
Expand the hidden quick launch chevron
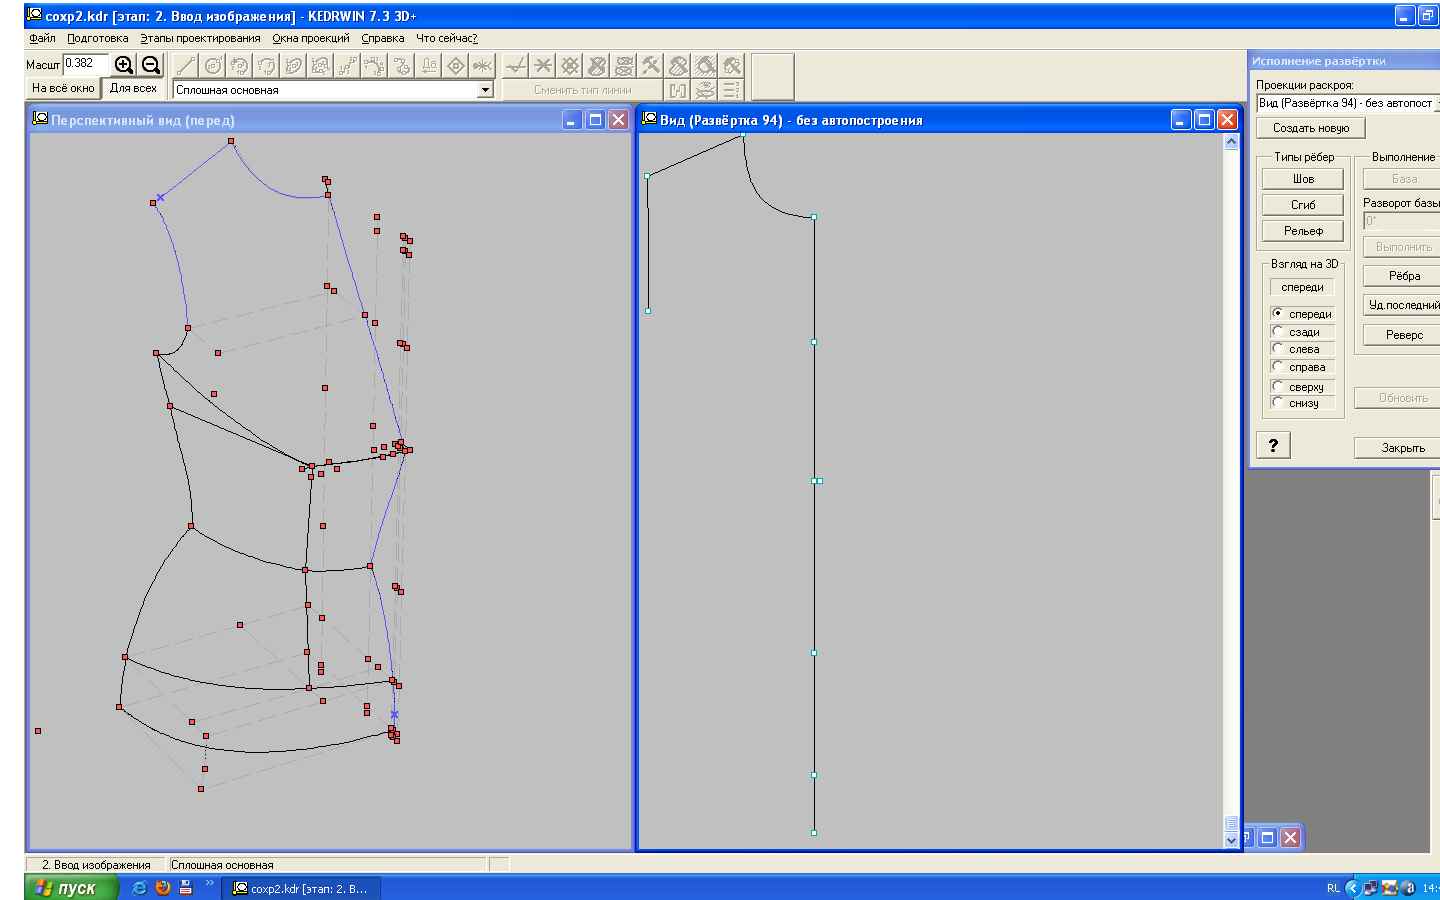210,884
